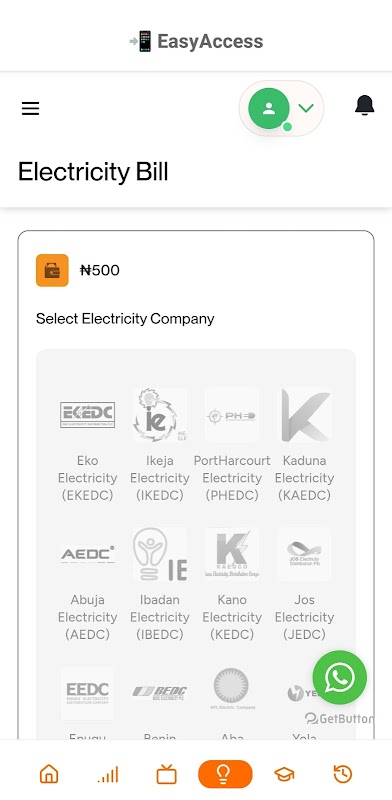Open the education graduation cap tab

click(284, 774)
